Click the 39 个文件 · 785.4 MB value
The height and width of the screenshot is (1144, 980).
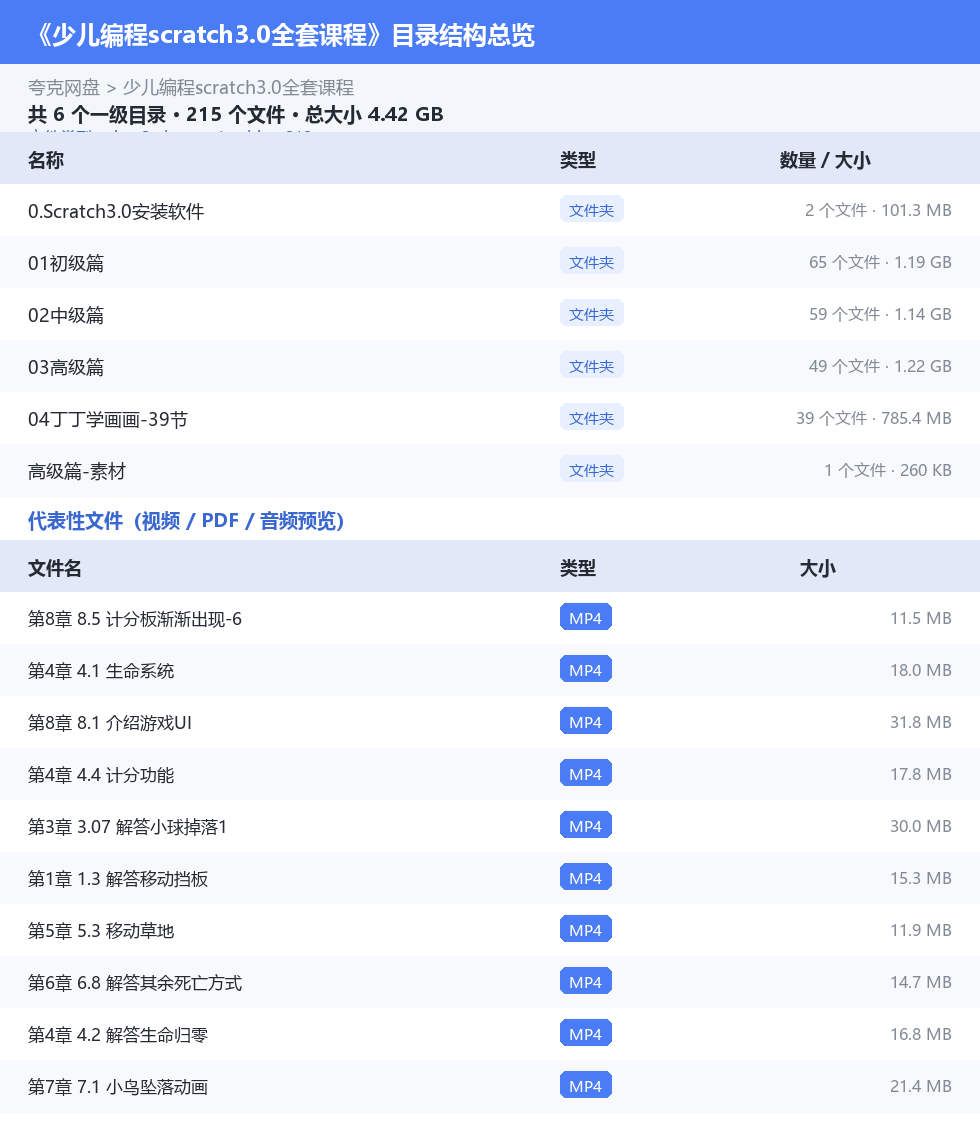(x=873, y=418)
